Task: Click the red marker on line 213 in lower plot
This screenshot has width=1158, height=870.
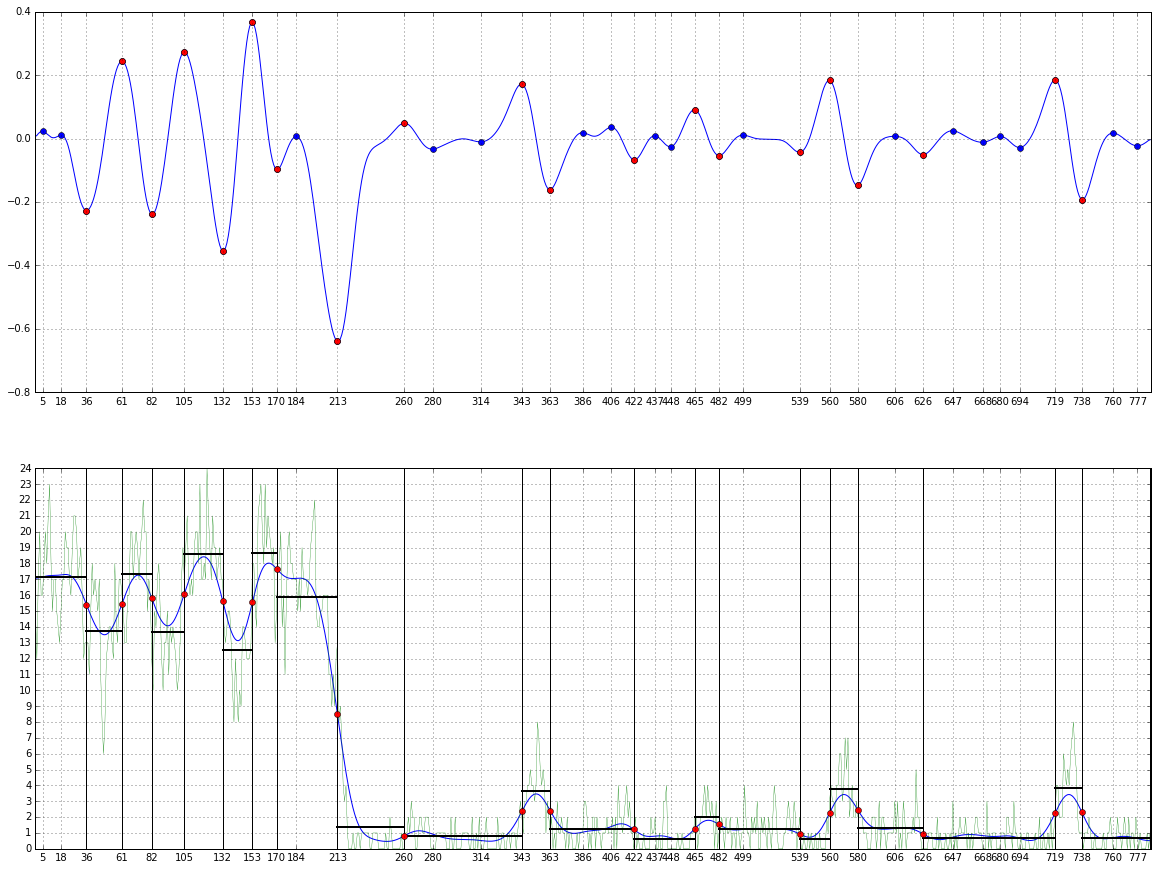Action: coord(338,714)
